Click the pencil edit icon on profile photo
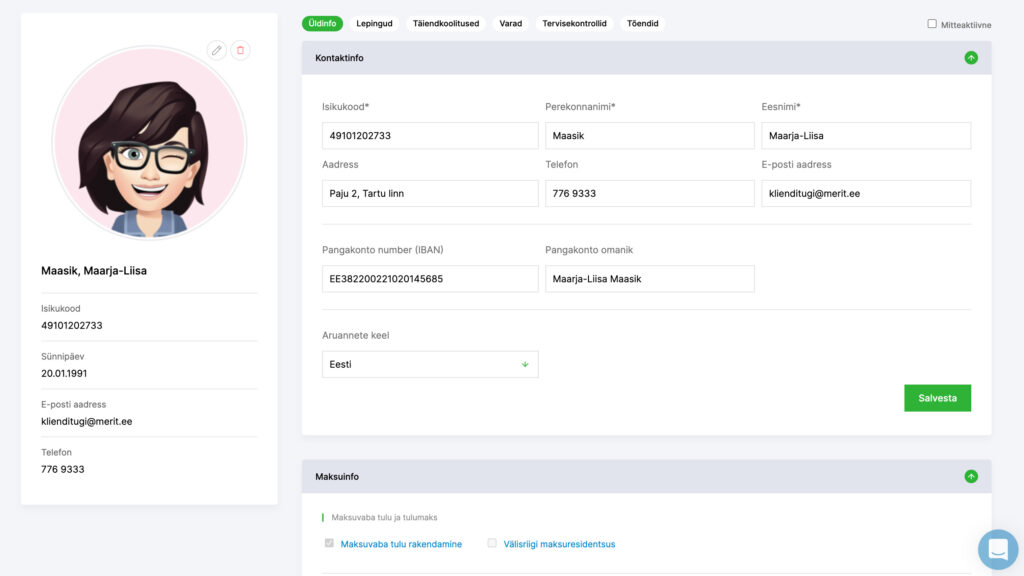Viewport: 1024px width, 576px height. [x=217, y=50]
